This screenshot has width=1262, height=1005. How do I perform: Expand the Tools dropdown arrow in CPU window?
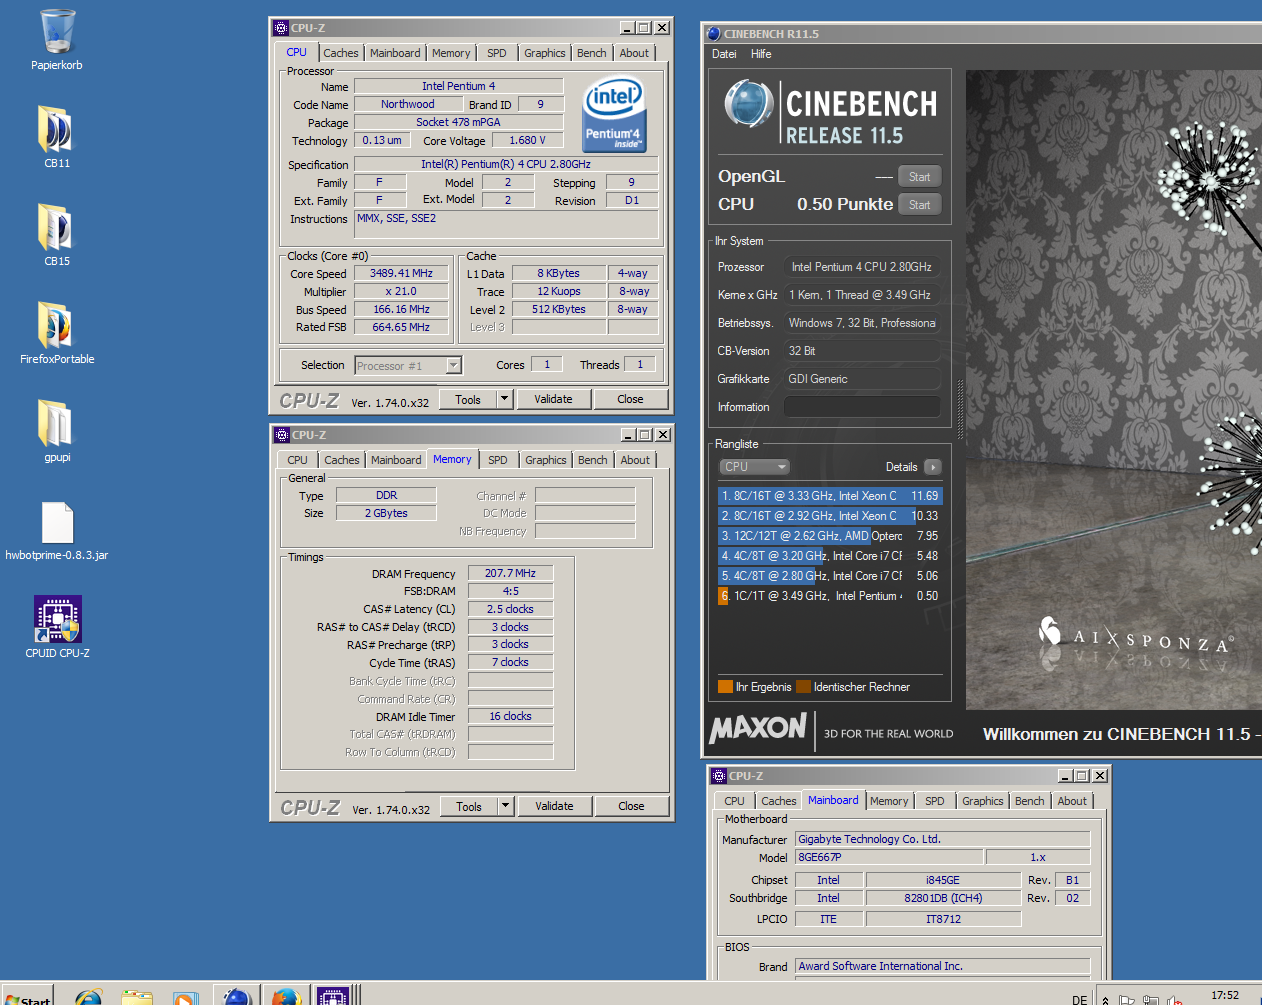click(504, 399)
